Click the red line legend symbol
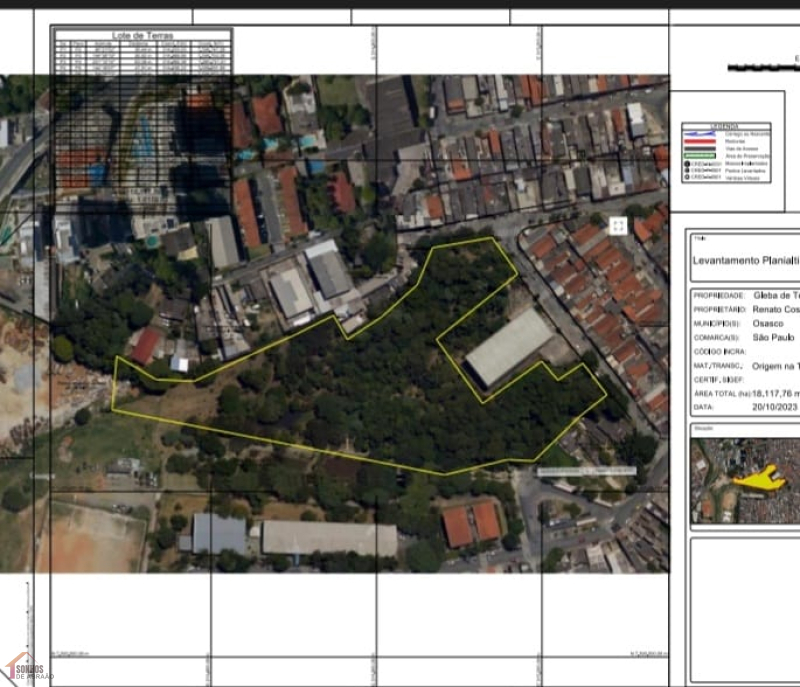800x687 pixels. tap(699, 142)
